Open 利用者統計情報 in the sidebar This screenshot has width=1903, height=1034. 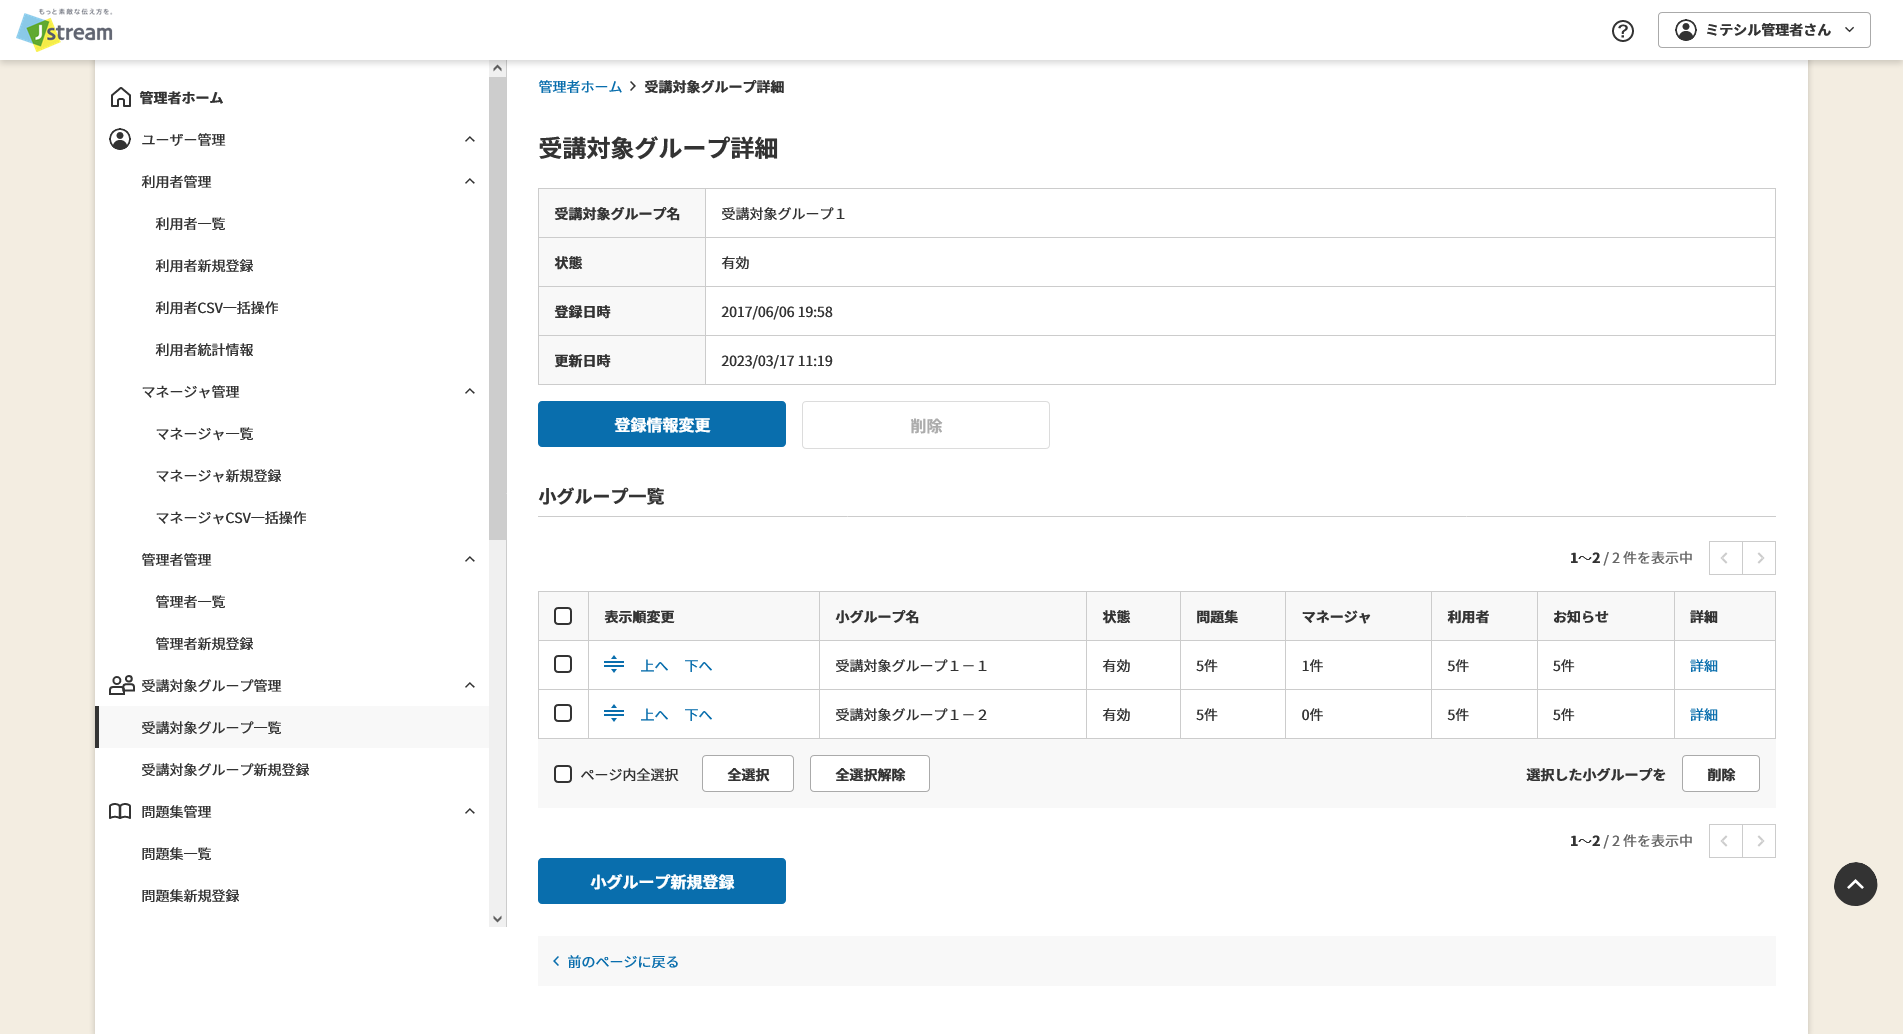(204, 349)
